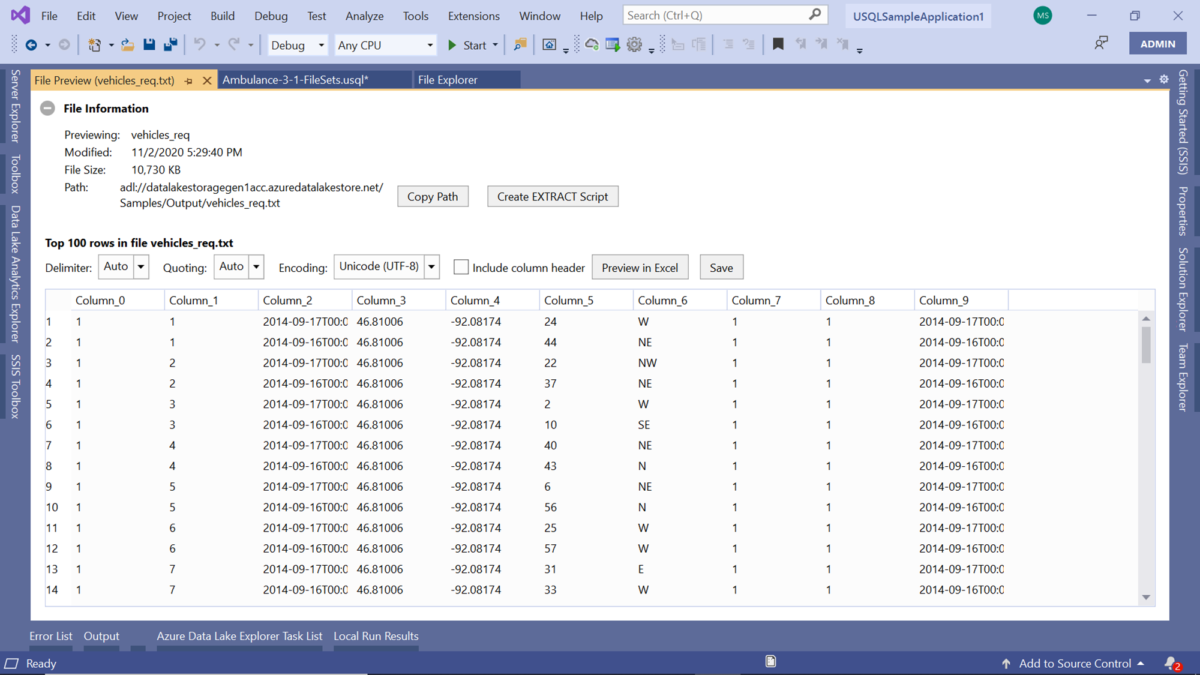Viewport: 1200px width, 675px height.
Task: Switch to Ambulance-3-1-FileSets.usql tab
Action: 295,80
